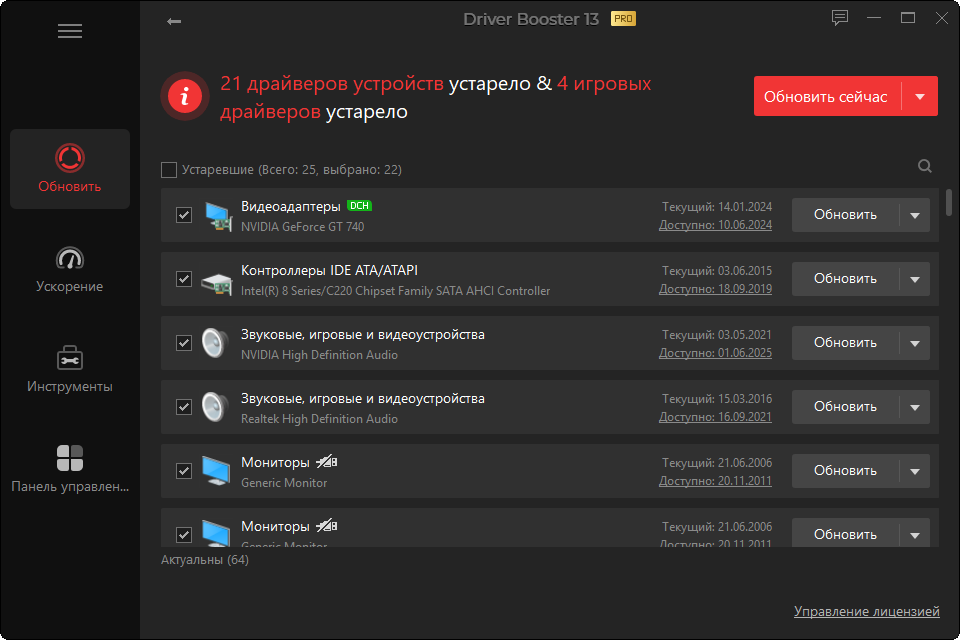Click the NVIDIA GeForce GT 740 device icon
The width and height of the screenshot is (960, 640).
coord(217,216)
